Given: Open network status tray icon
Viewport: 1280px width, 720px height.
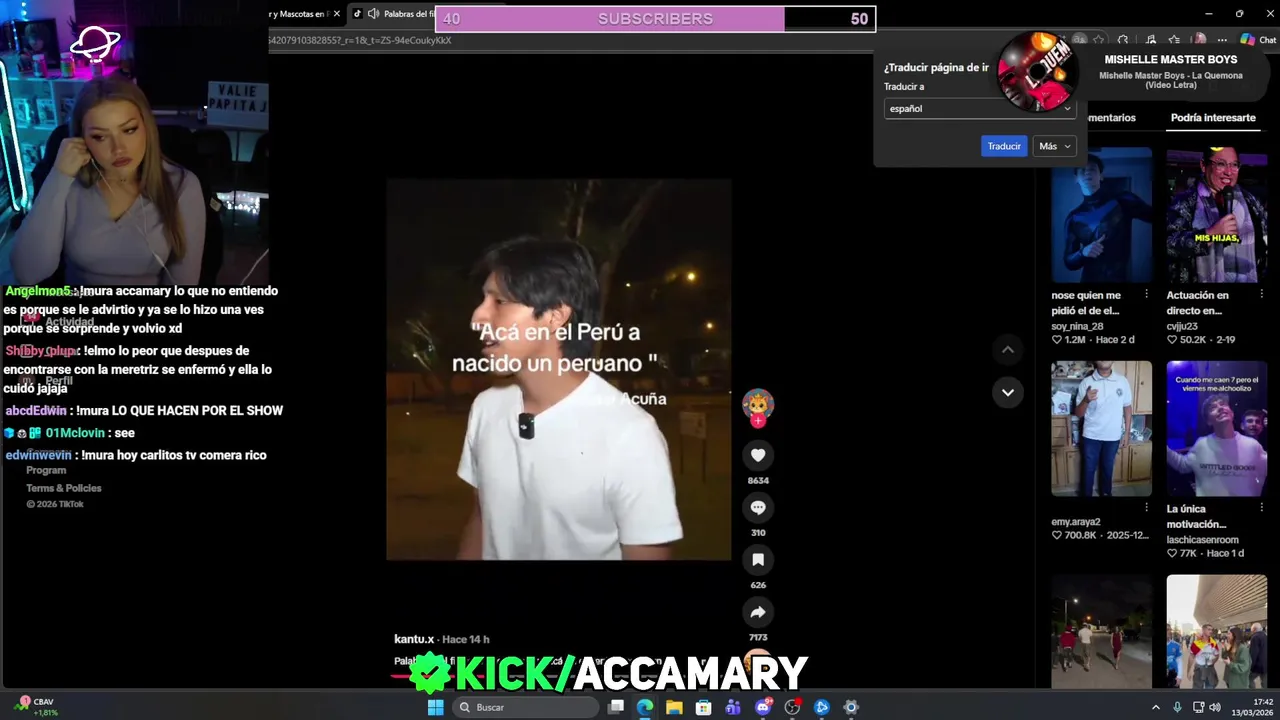Looking at the screenshot, I should pos(1198,707).
